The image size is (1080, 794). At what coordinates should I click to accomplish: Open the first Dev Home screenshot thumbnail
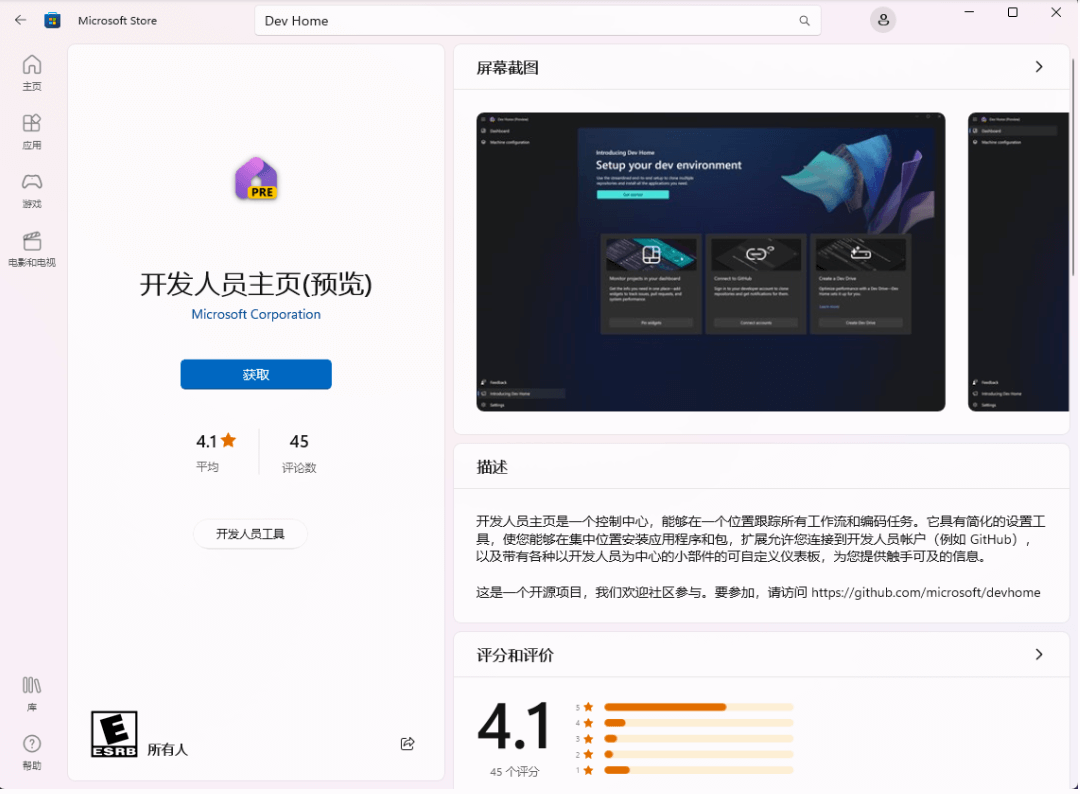point(710,261)
